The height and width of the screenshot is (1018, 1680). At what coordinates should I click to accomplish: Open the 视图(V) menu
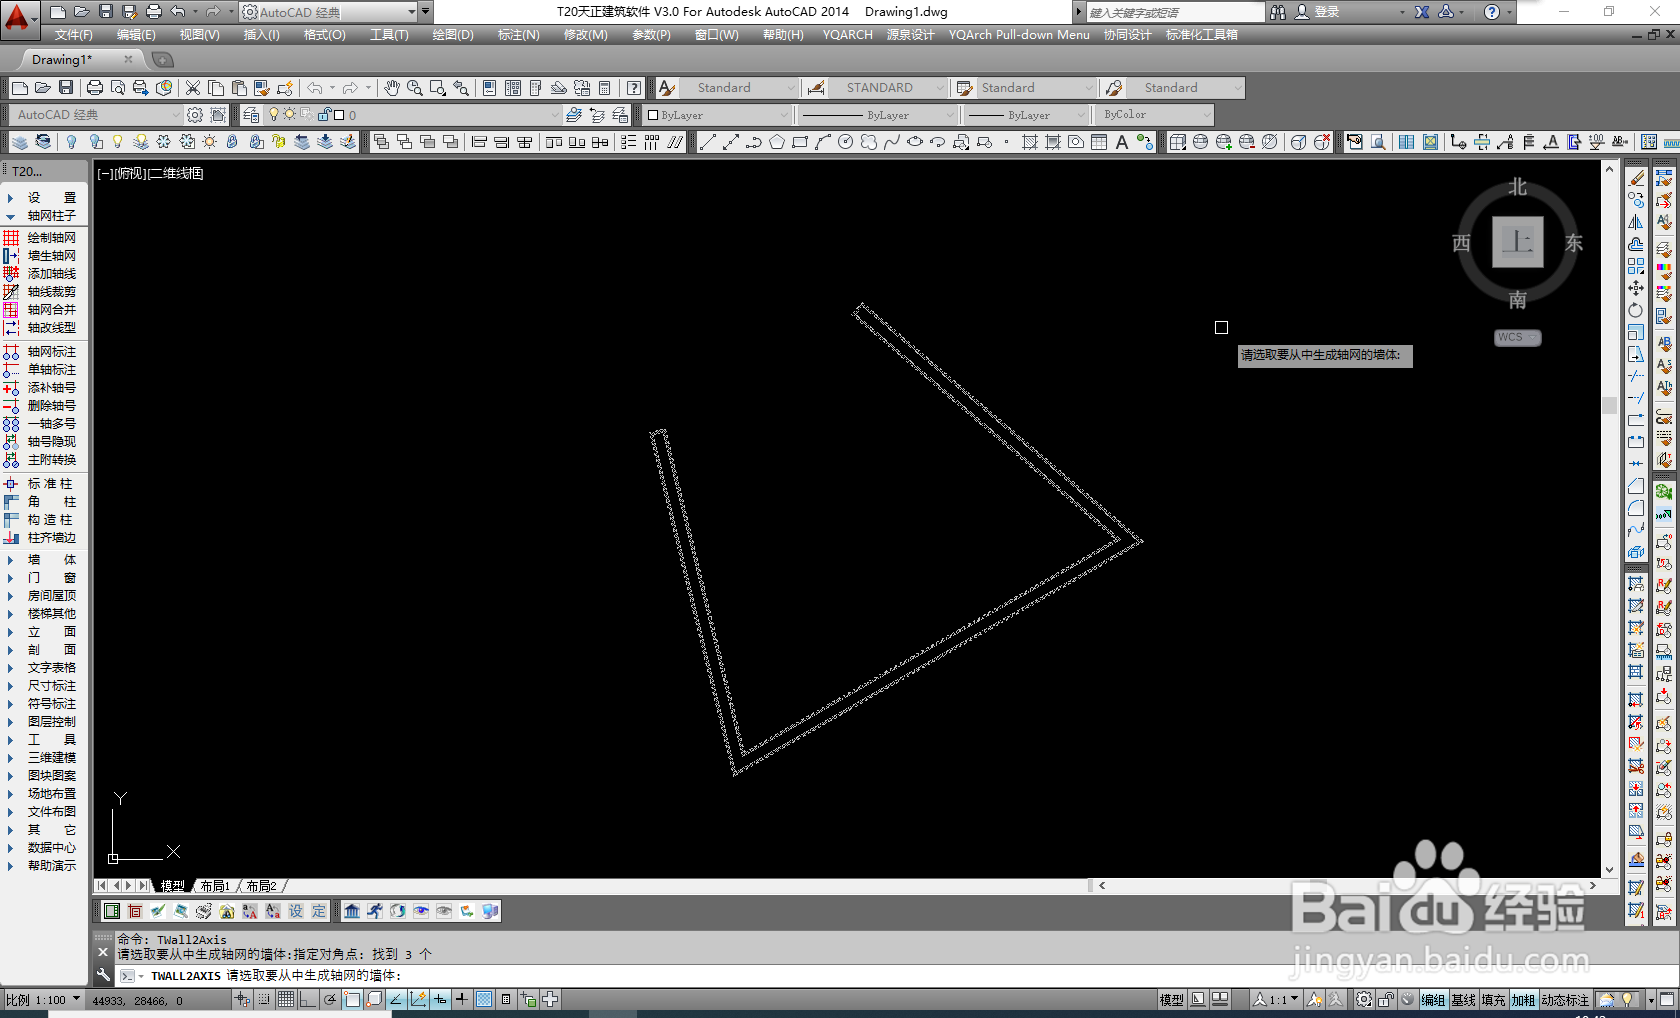199,35
